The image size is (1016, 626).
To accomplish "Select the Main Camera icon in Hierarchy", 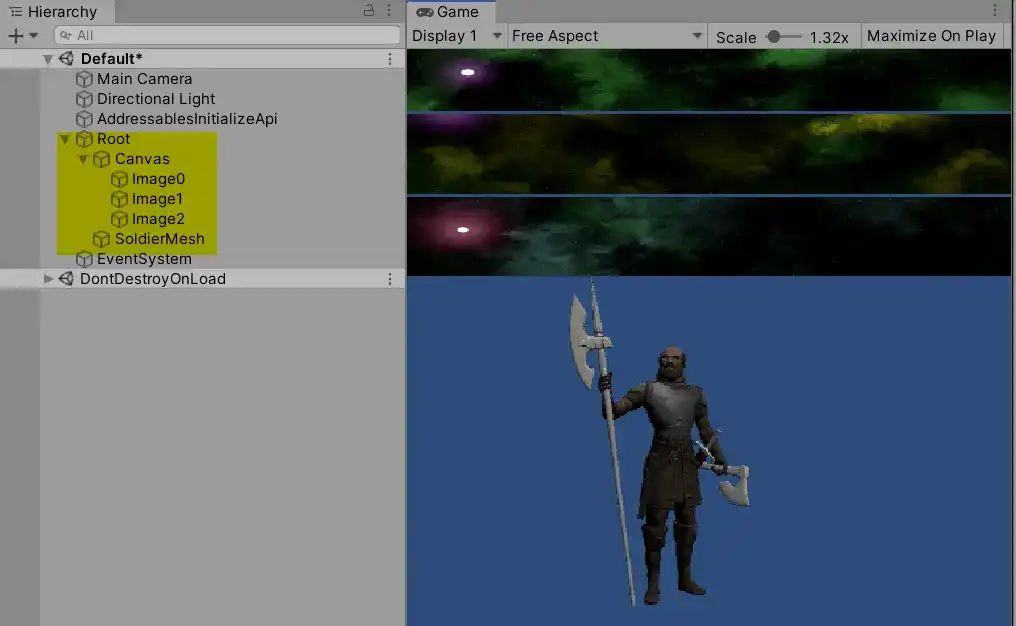I will coord(83,79).
